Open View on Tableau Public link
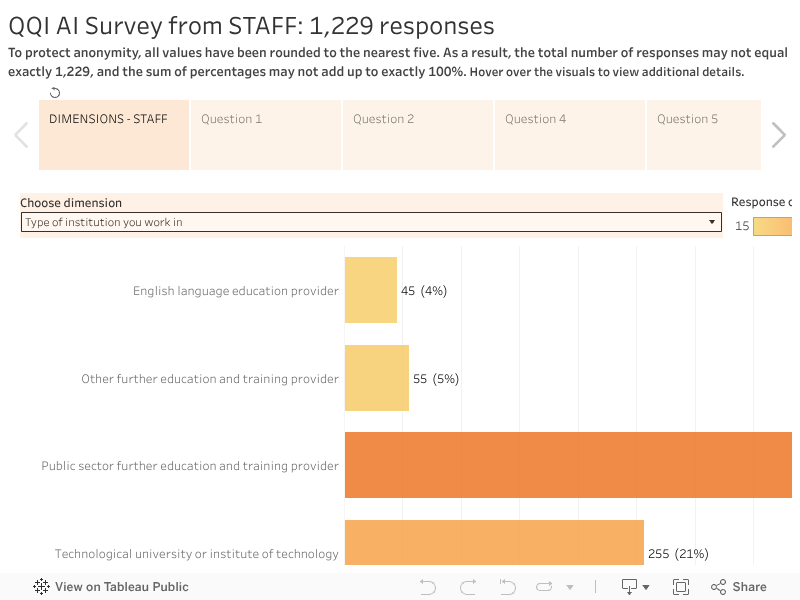The height and width of the screenshot is (600, 800). [x=111, y=587]
